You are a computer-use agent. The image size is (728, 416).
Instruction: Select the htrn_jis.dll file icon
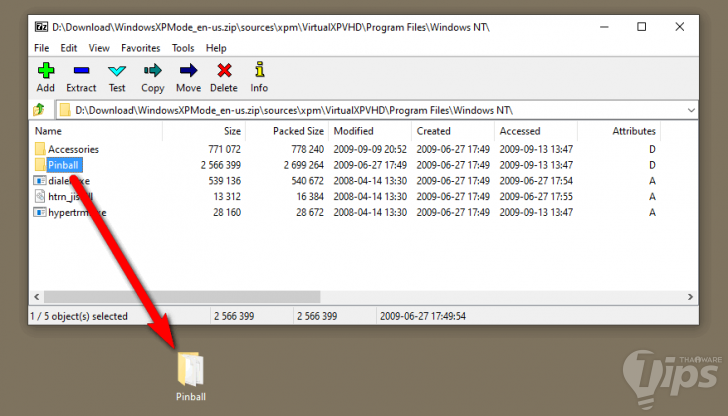(x=40, y=196)
